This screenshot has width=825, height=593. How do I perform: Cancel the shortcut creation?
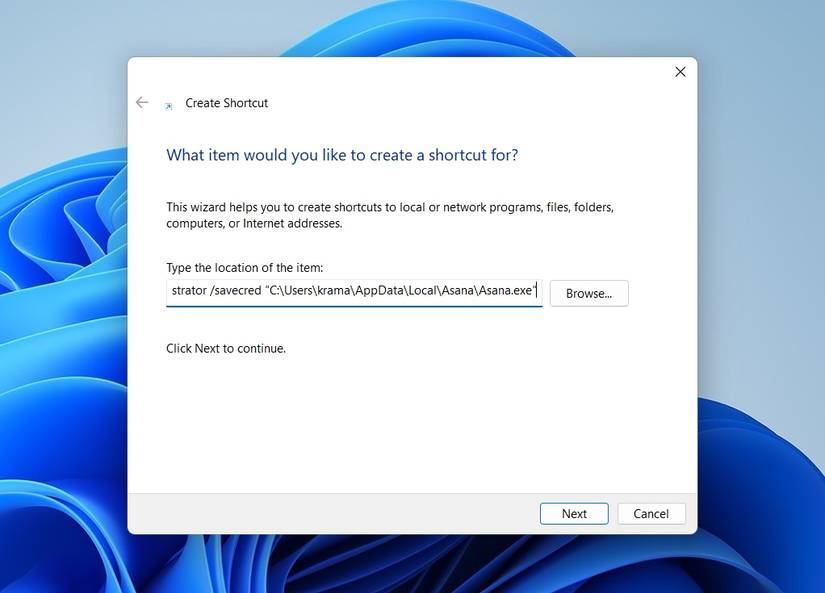point(651,514)
